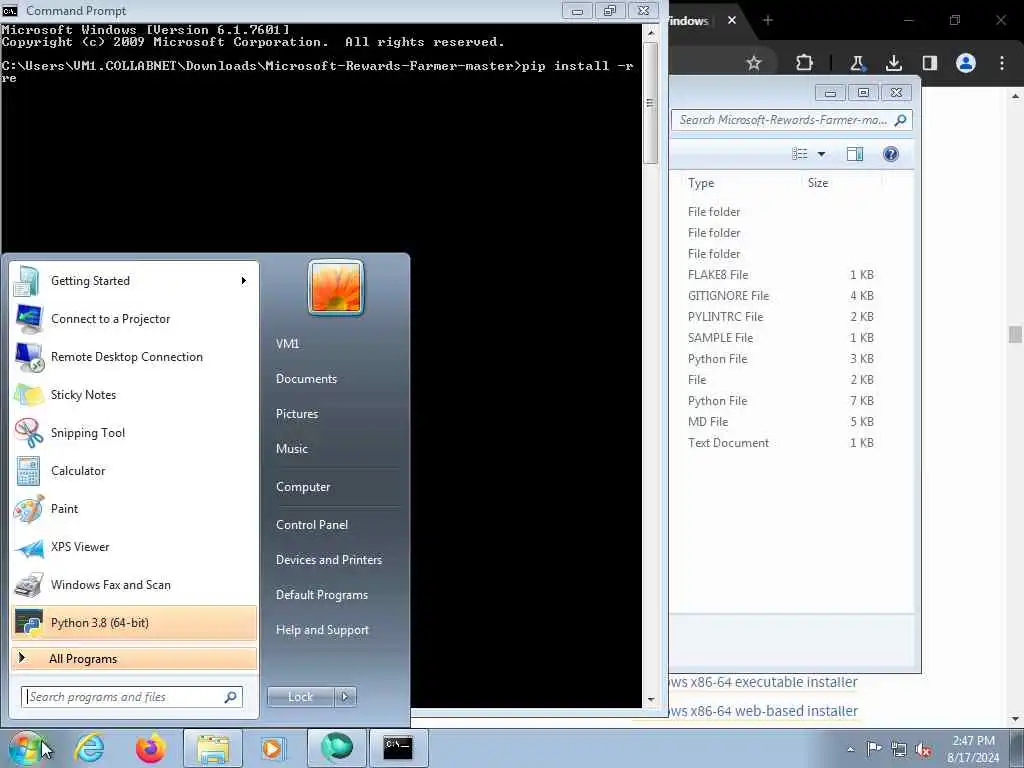Show hidden system tray icons
1024x768 pixels.
850,749
